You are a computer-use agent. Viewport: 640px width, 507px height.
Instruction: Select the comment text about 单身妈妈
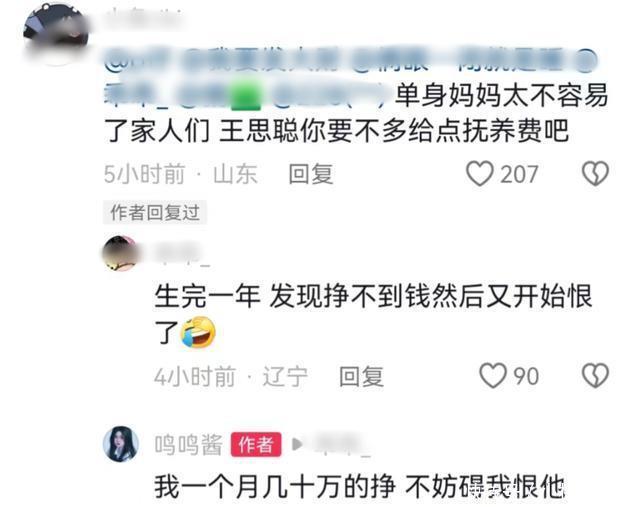[356, 113]
